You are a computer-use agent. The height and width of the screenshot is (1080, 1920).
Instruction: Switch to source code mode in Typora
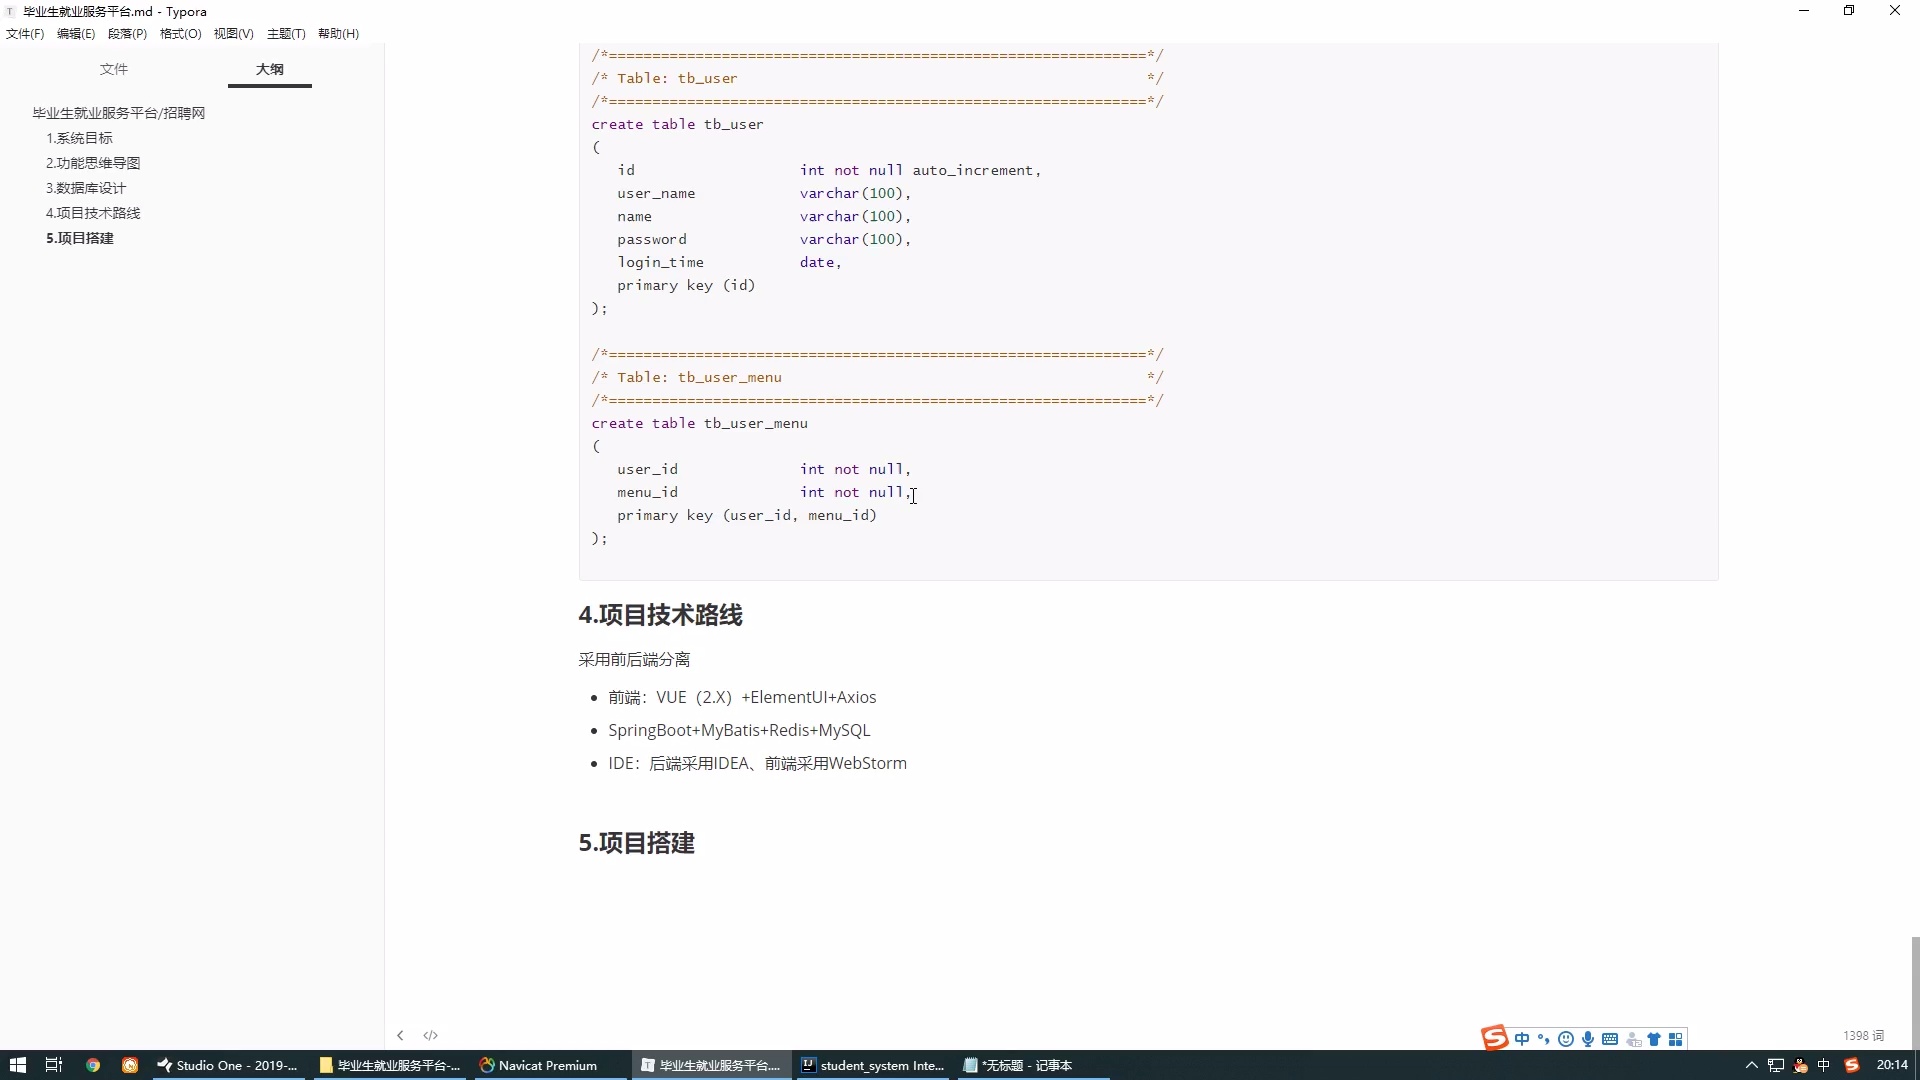tap(430, 1035)
